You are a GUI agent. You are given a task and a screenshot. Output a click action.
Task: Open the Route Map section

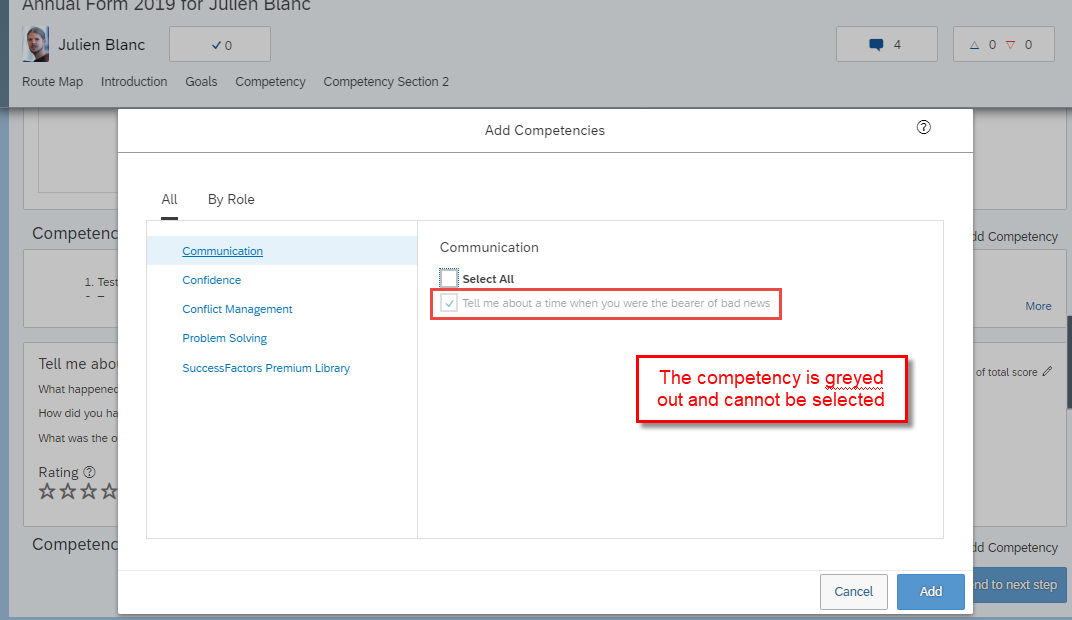(x=53, y=82)
